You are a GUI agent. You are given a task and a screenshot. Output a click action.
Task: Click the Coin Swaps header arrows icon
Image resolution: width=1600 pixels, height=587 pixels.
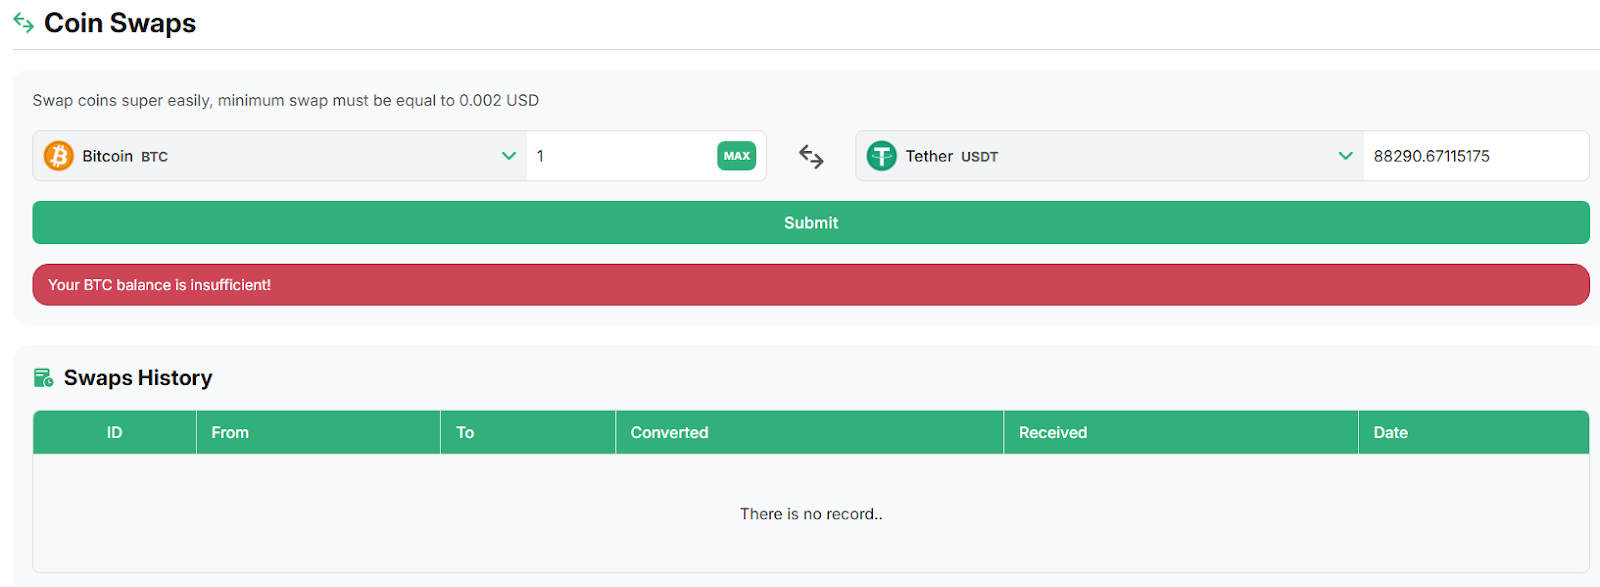point(23,22)
